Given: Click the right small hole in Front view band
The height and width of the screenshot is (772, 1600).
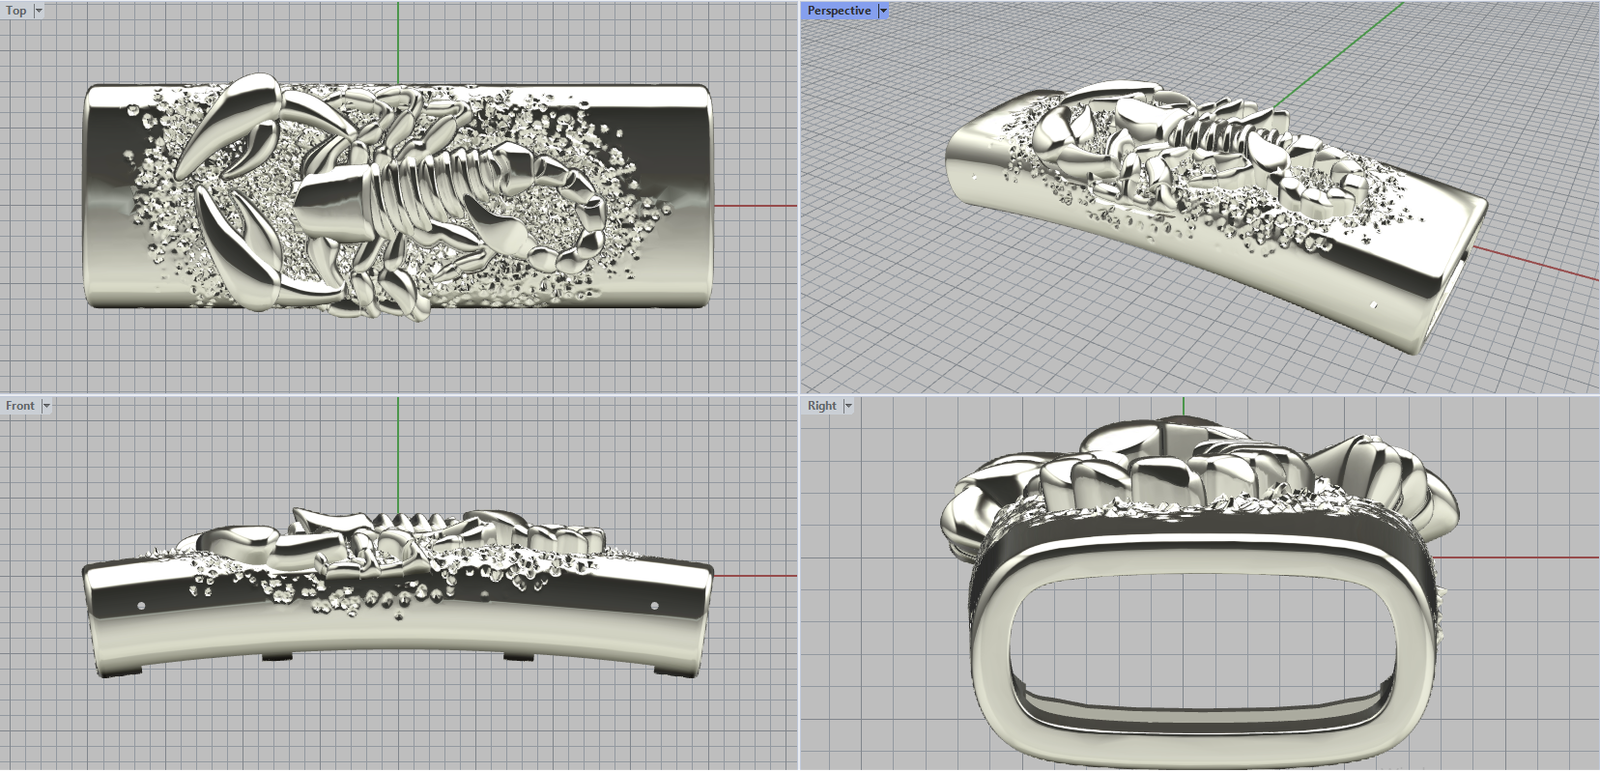Looking at the screenshot, I should [655, 606].
